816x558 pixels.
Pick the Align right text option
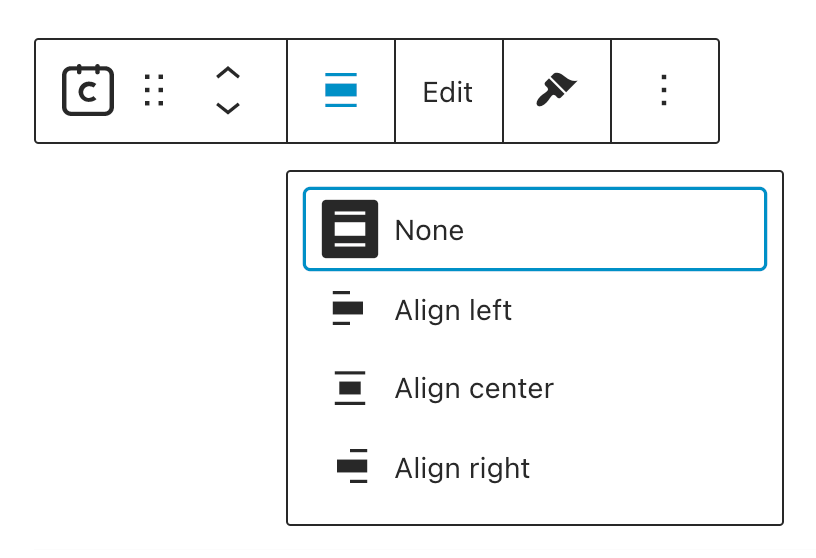[462, 468]
